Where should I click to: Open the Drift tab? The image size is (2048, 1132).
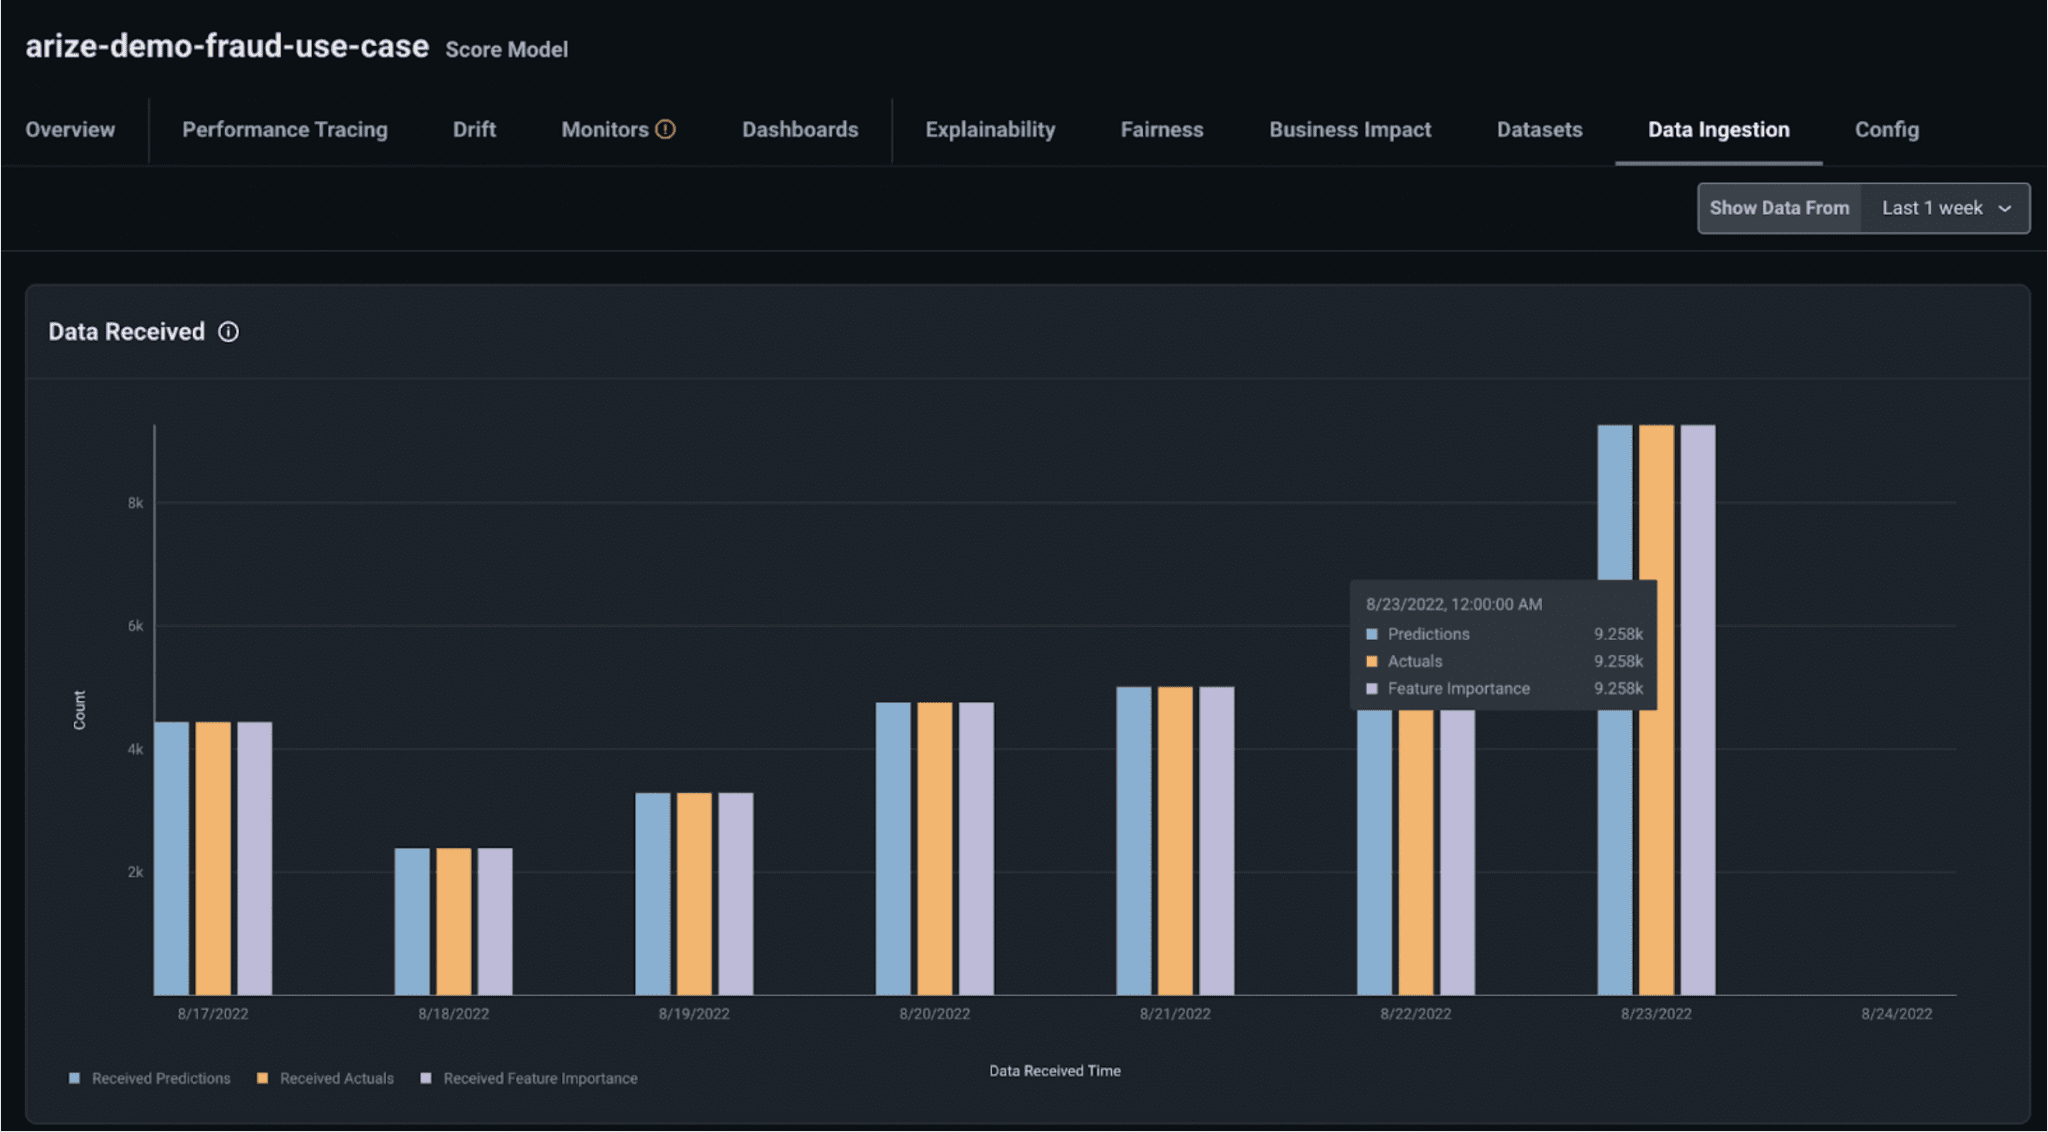pos(474,130)
